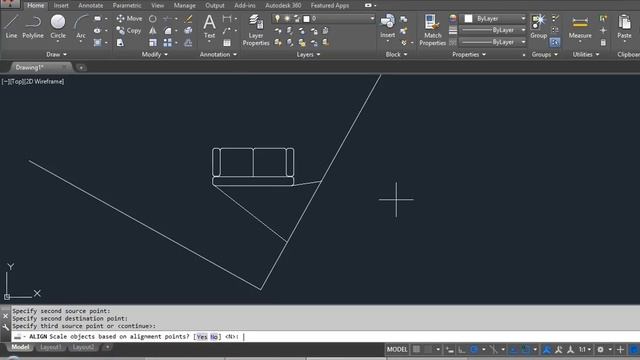This screenshot has width=640, height=360.
Task: Click the Fillet tool icon
Action: (168, 31)
